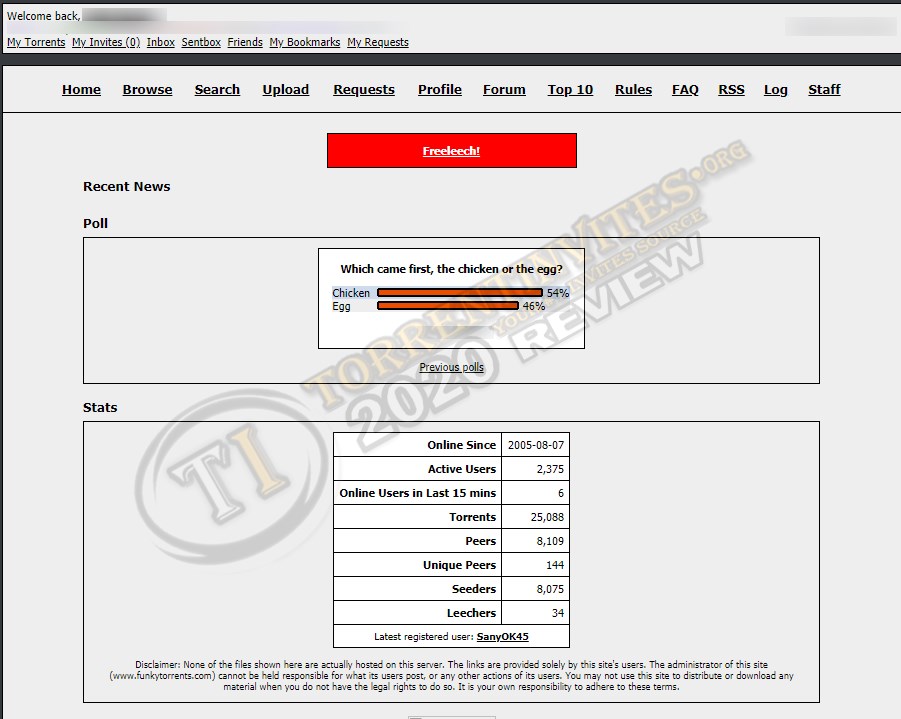Open My Bookmarks link
The image size is (901, 719).
(305, 43)
